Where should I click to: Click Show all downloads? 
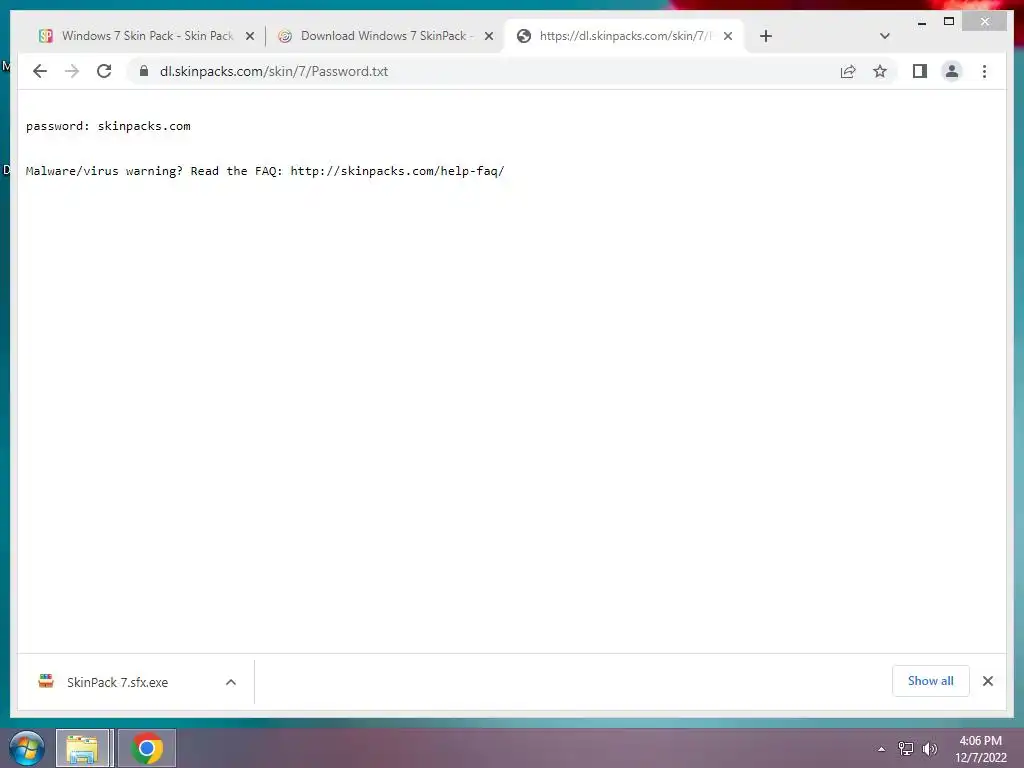point(931,681)
